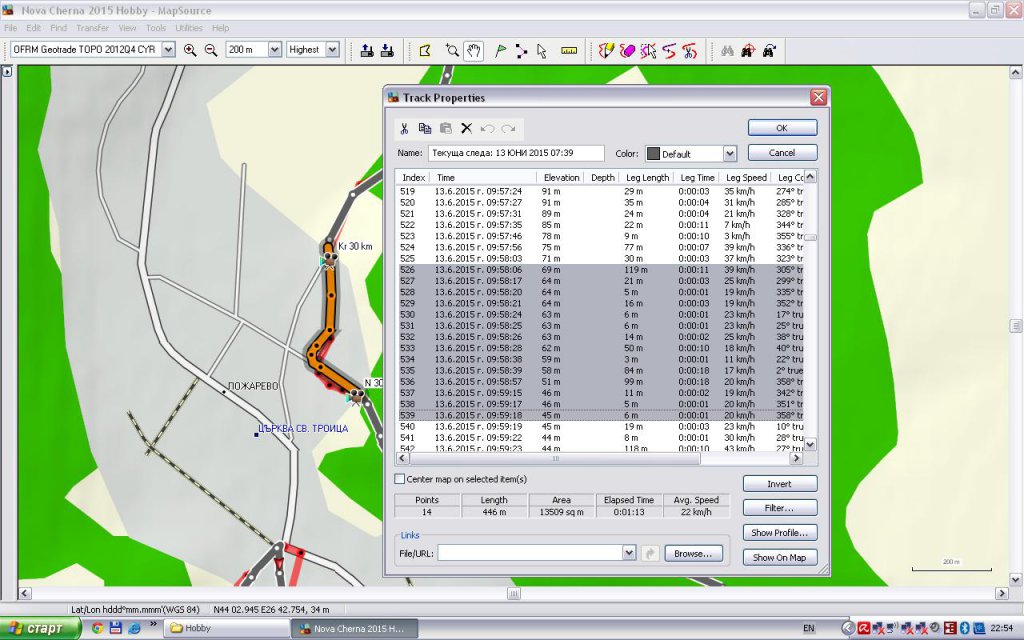Open the Transfer menu

point(92,28)
